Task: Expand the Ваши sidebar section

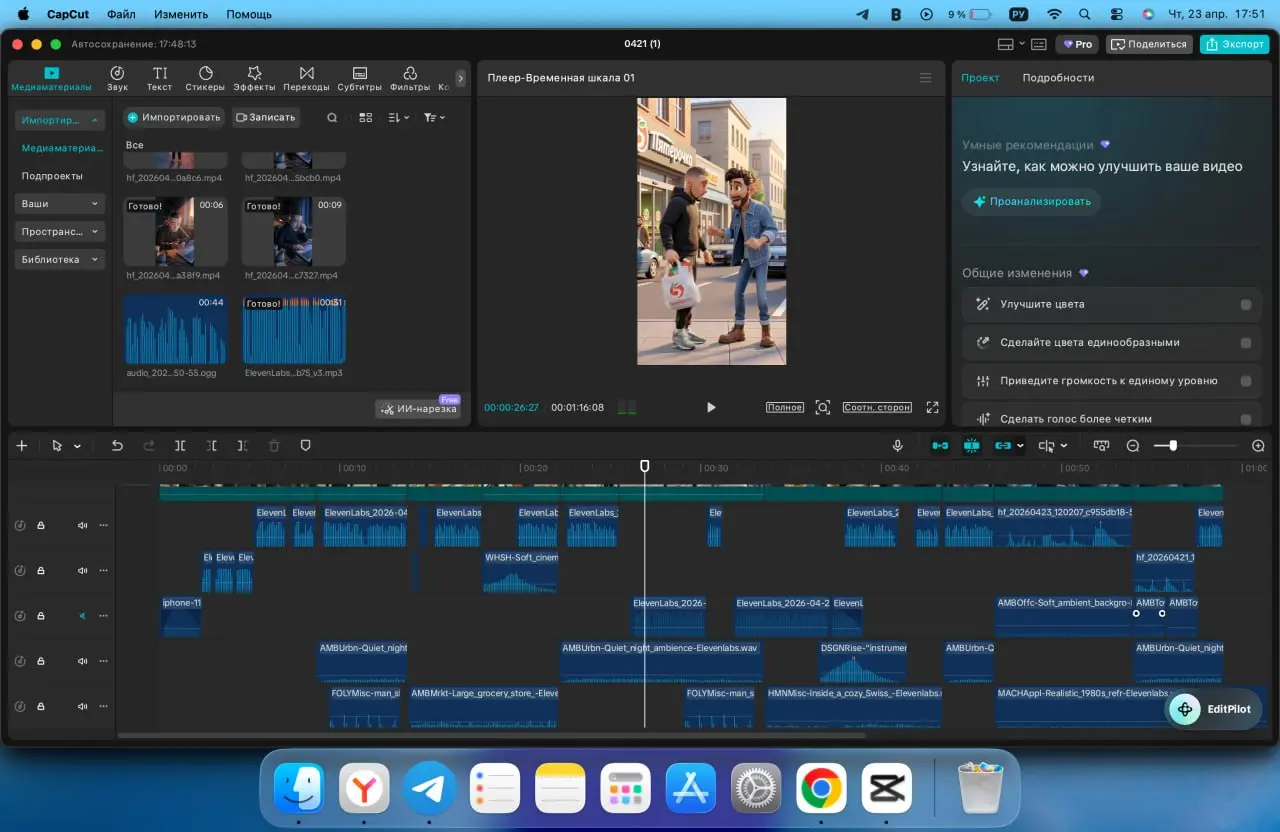Action: [x=60, y=204]
